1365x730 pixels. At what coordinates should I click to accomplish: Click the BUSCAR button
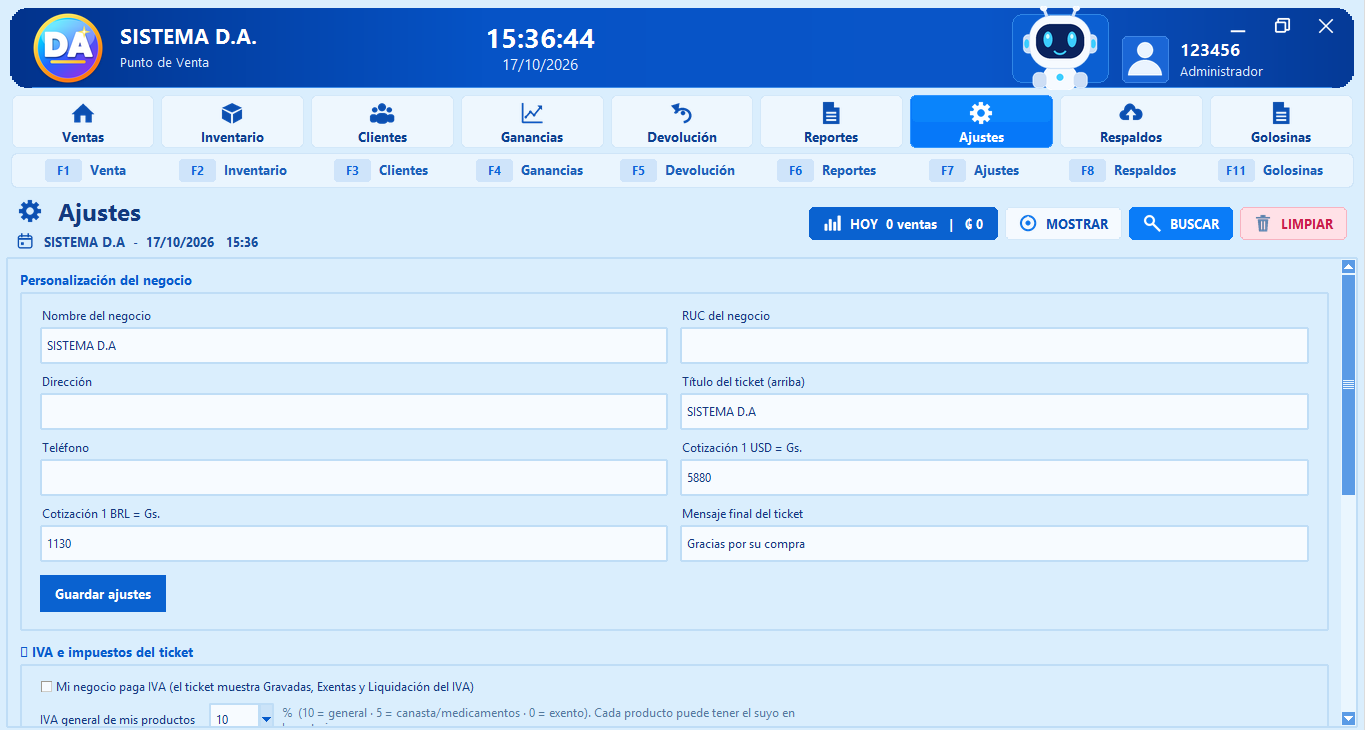point(1181,224)
